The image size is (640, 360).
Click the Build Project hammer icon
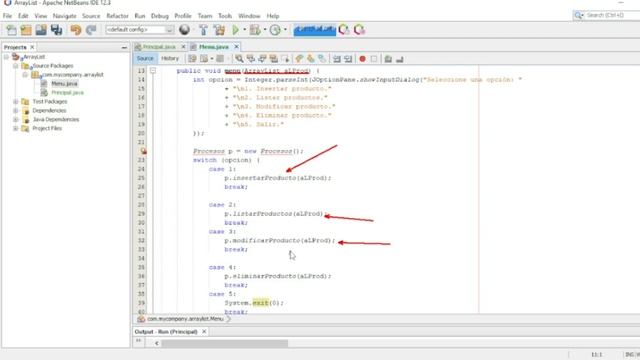tap(203, 30)
